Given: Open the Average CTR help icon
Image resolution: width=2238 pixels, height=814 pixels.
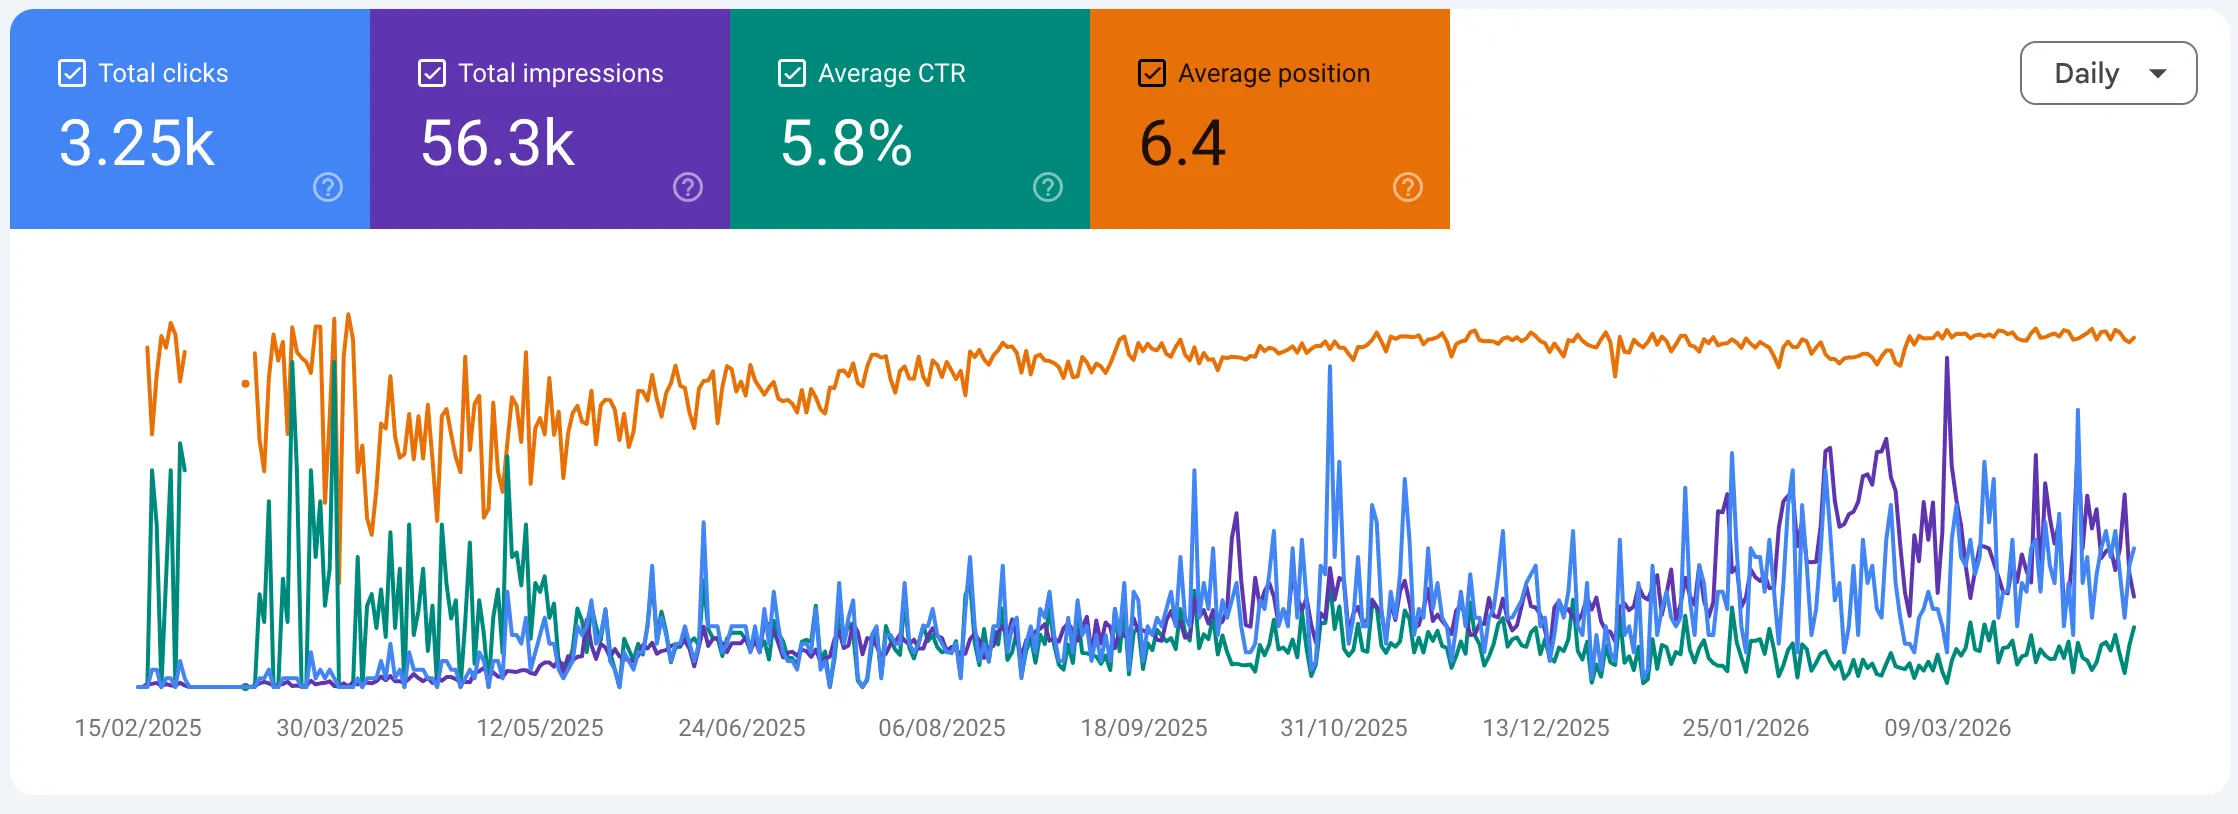Looking at the screenshot, I should pyautogui.click(x=1047, y=187).
